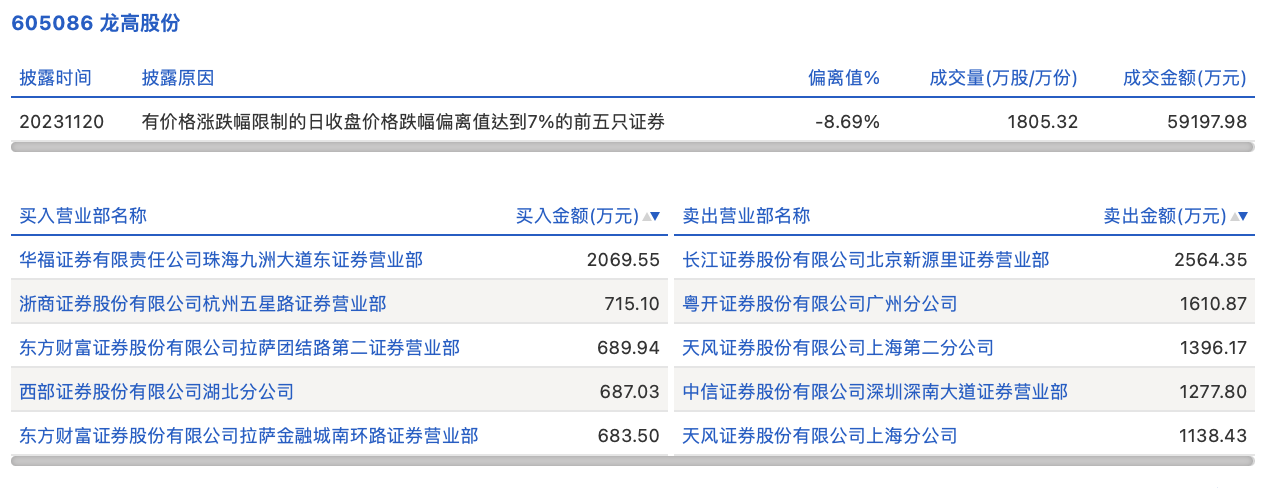Select 浙商证券杭州五星路证券营业部 link
The width and height of the screenshot is (1264, 488).
tap(203, 304)
